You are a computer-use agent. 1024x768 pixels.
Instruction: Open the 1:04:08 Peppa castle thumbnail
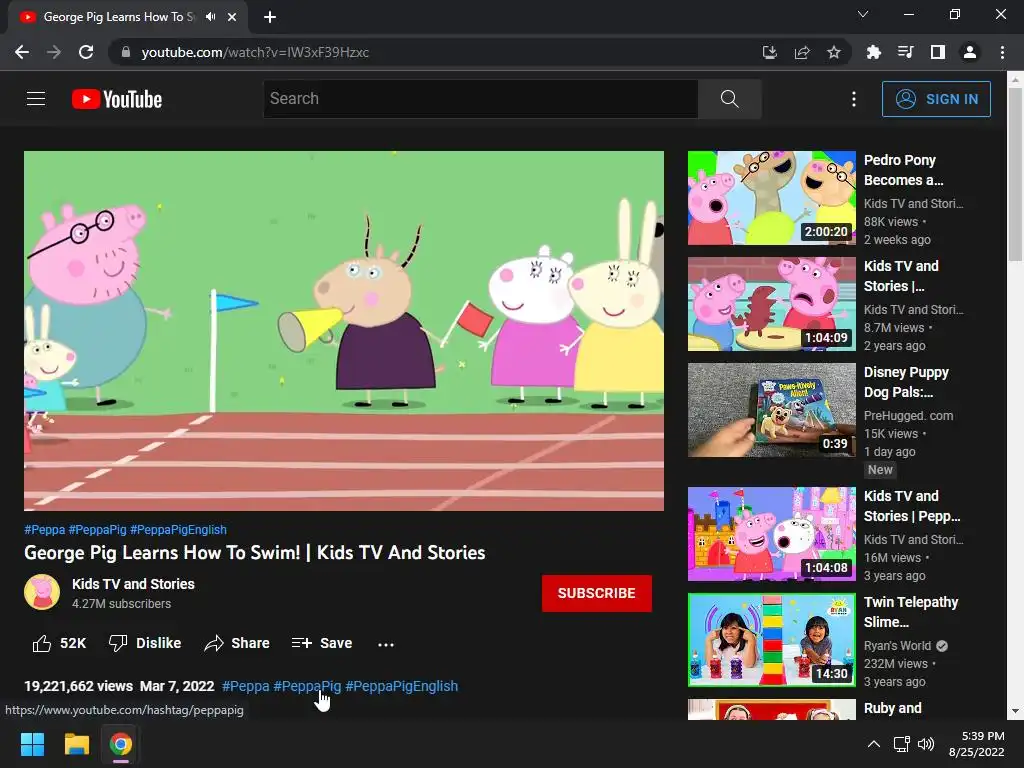click(x=772, y=534)
